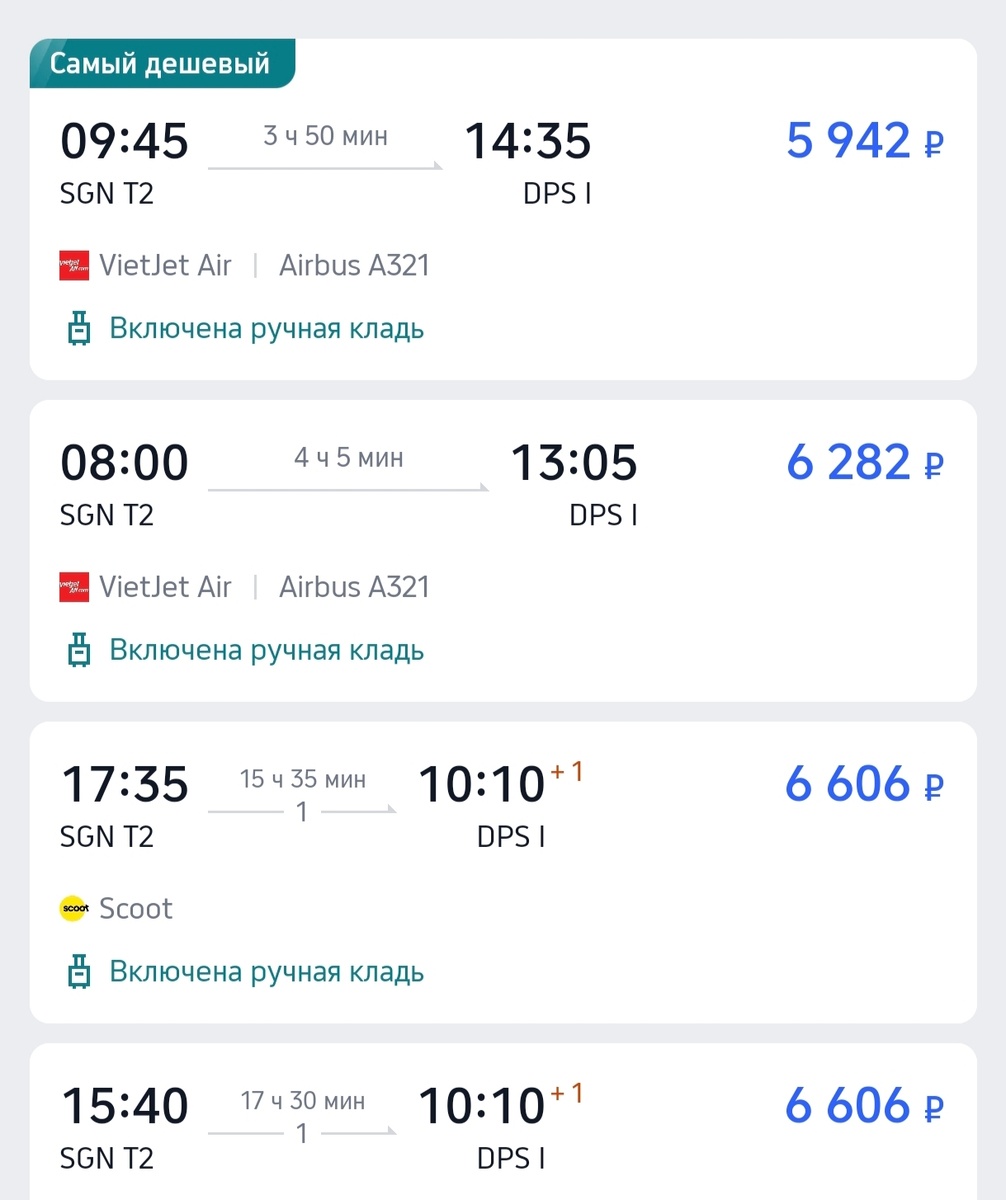Select the 5 942 ₽ price
Image resolution: width=1006 pixels, height=1200 pixels.
(x=864, y=141)
